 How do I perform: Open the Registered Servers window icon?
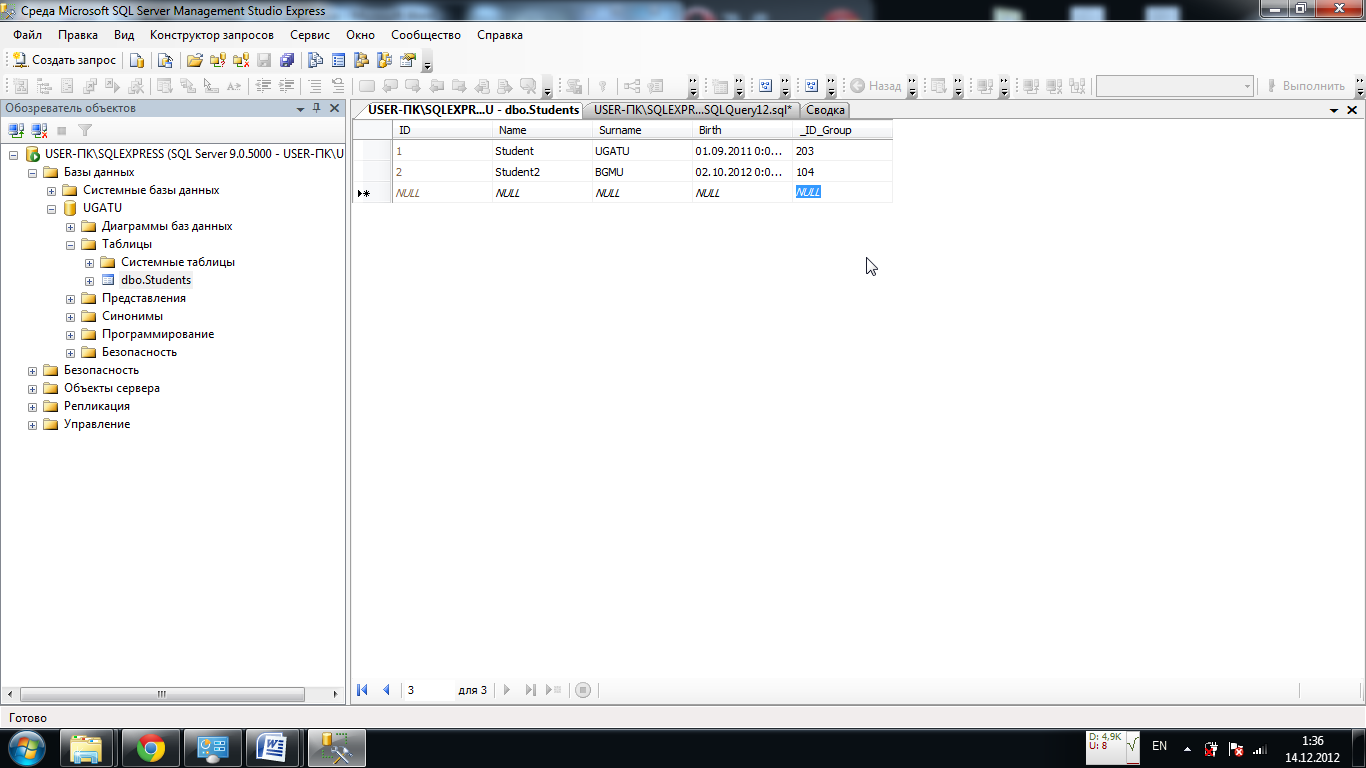click(315, 60)
